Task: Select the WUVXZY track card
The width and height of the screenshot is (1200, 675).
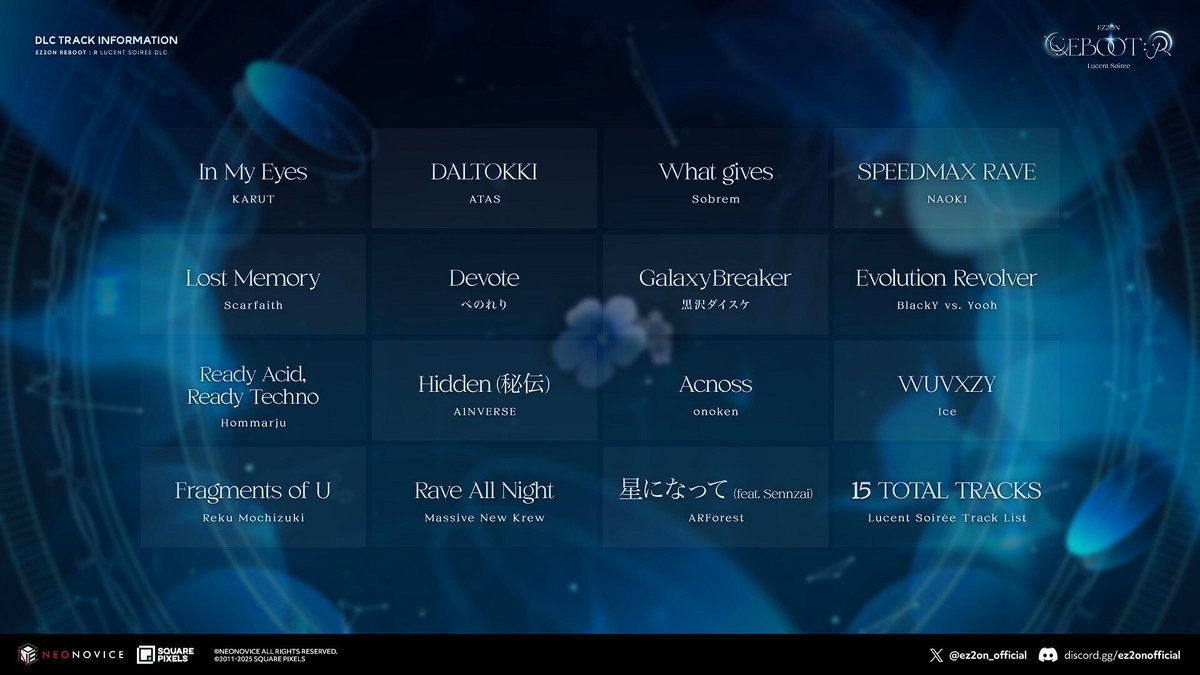Action: click(947, 391)
